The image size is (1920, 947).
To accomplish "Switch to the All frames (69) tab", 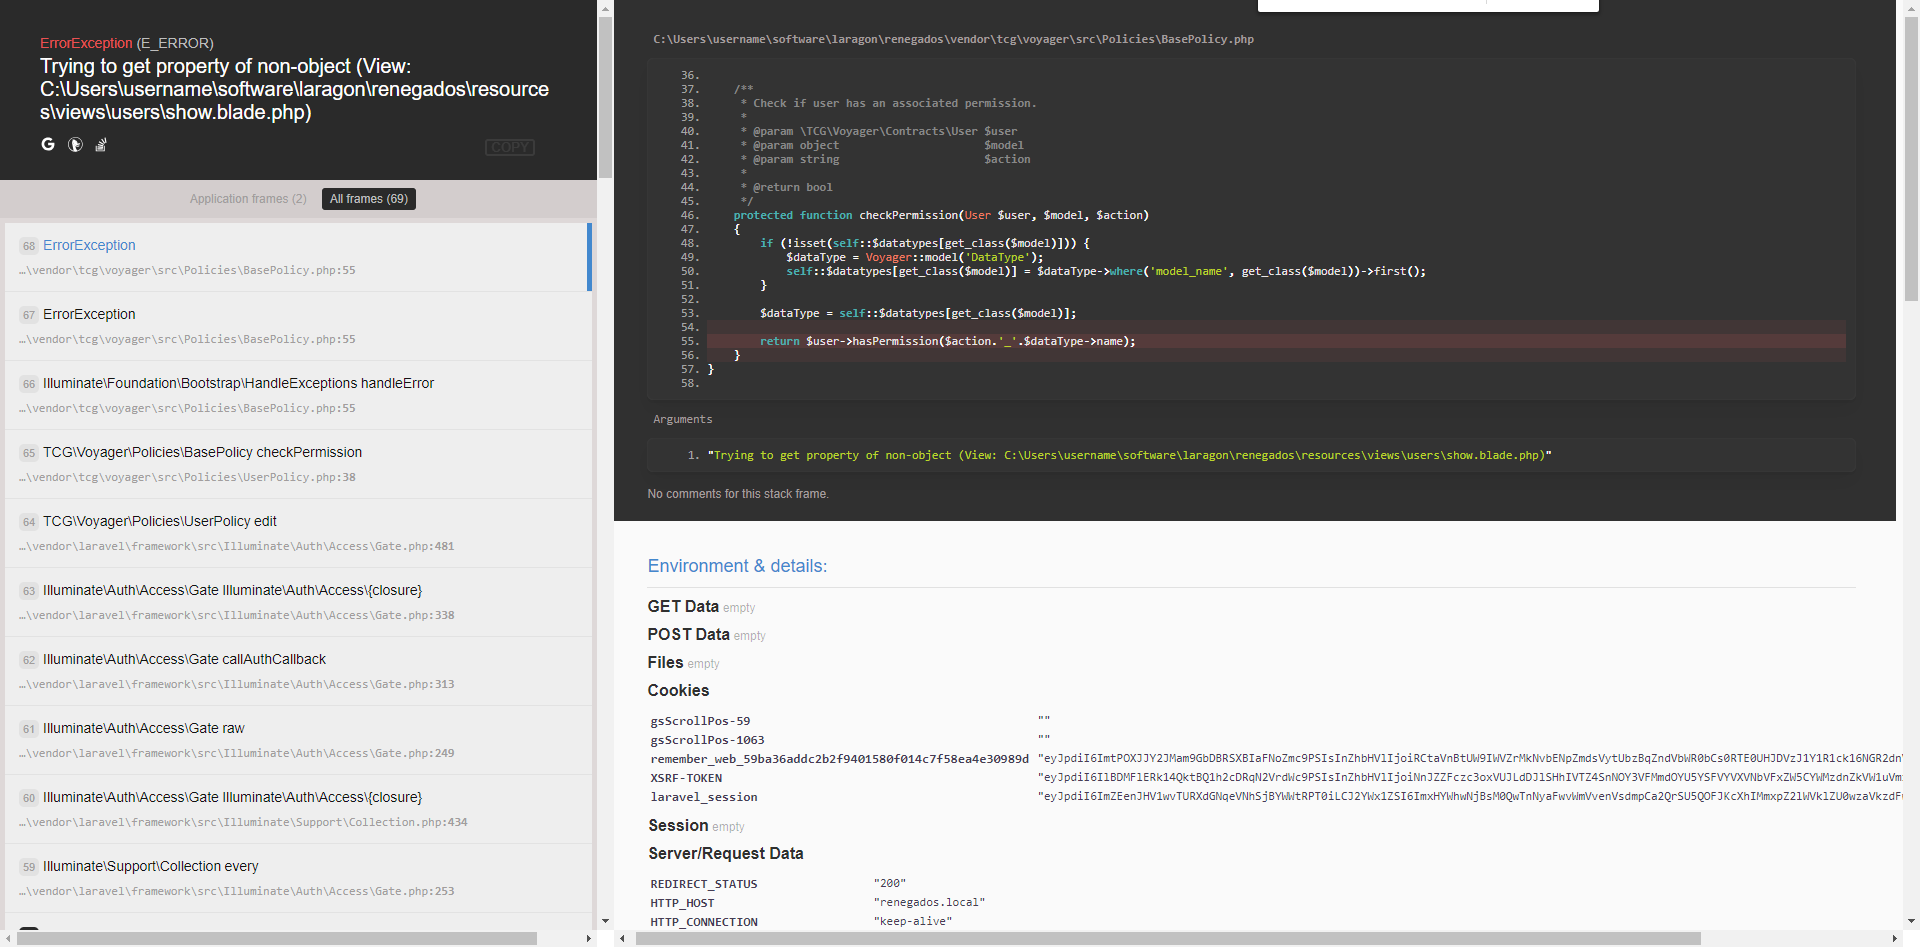I will [x=368, y=198].
